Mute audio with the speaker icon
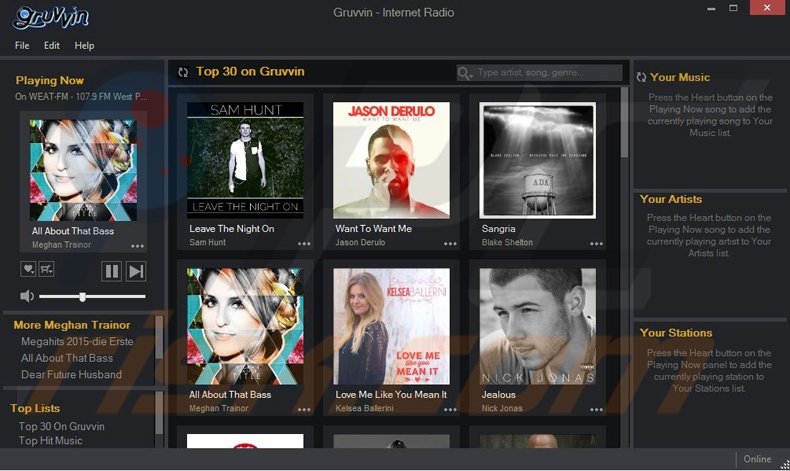 27,296
